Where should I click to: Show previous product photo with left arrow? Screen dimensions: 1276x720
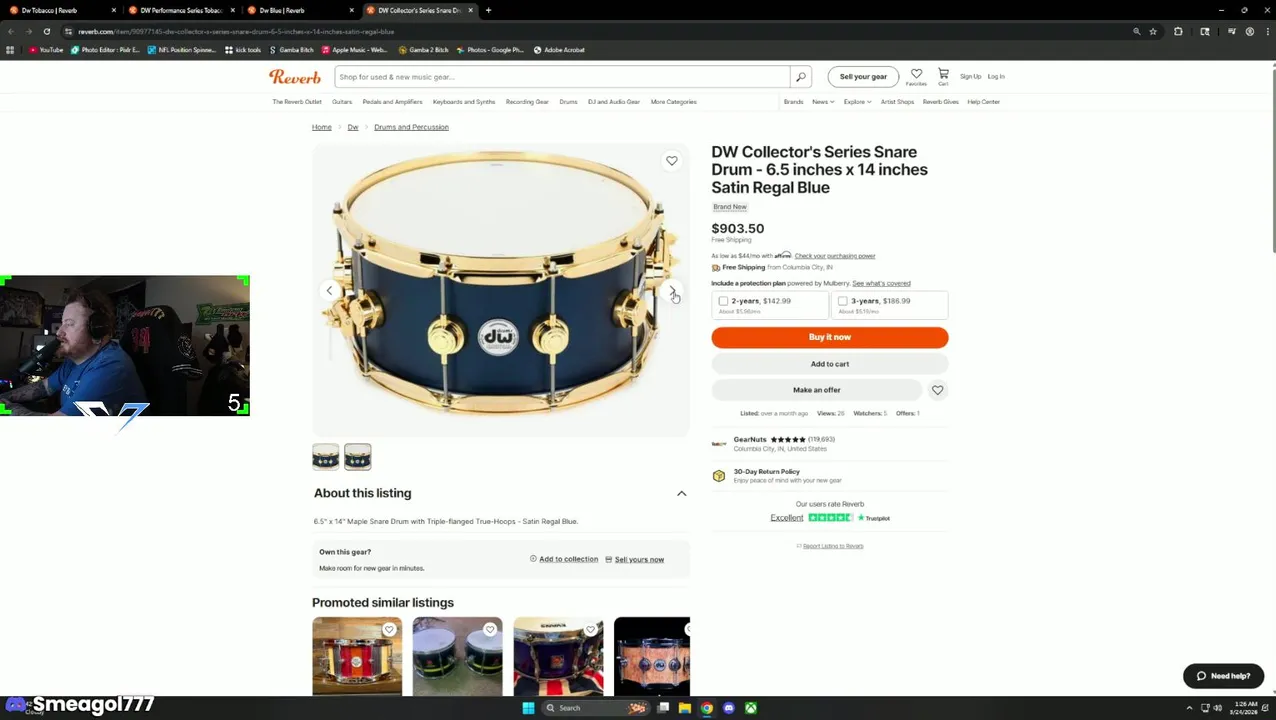(329, 291)
